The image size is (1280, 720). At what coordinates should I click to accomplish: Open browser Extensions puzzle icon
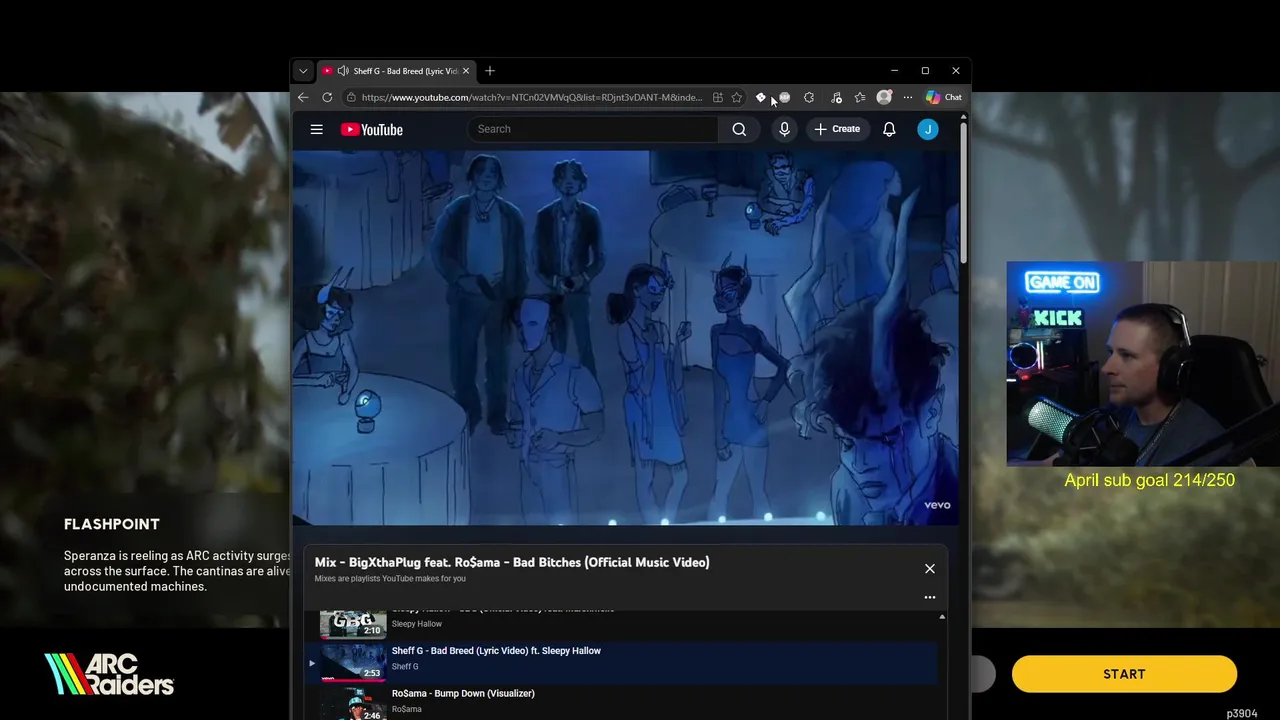tap(809, 97)
